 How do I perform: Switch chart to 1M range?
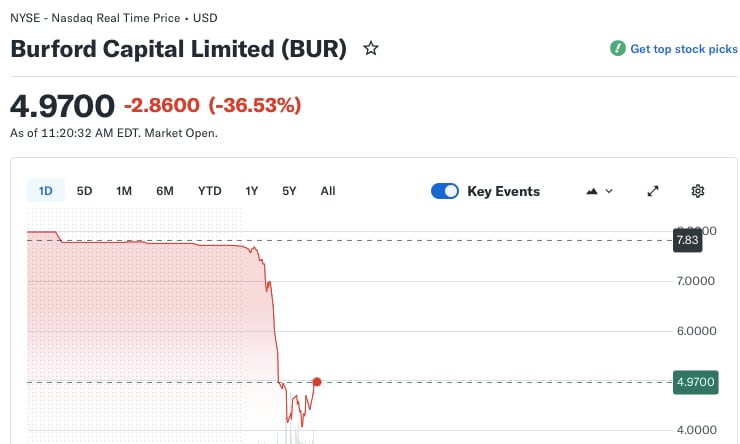point(124,191)
